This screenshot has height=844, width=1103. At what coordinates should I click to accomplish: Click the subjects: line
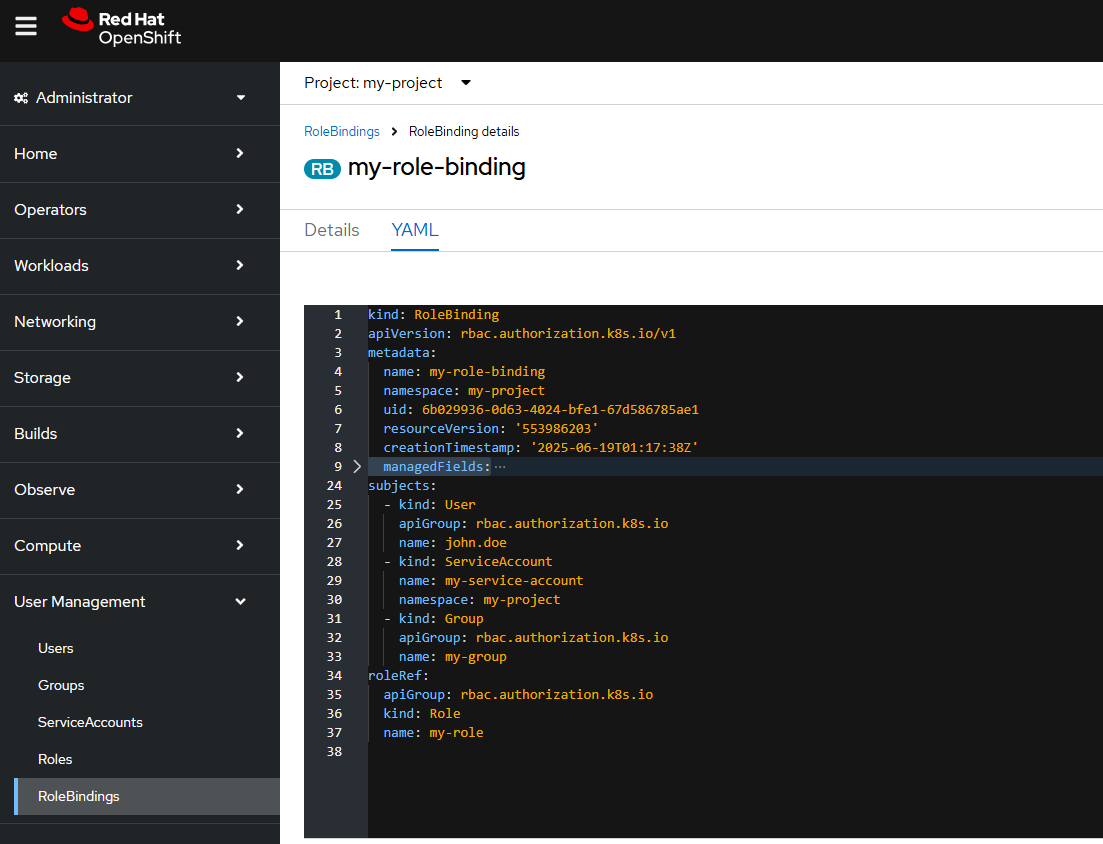click(402, 485)
